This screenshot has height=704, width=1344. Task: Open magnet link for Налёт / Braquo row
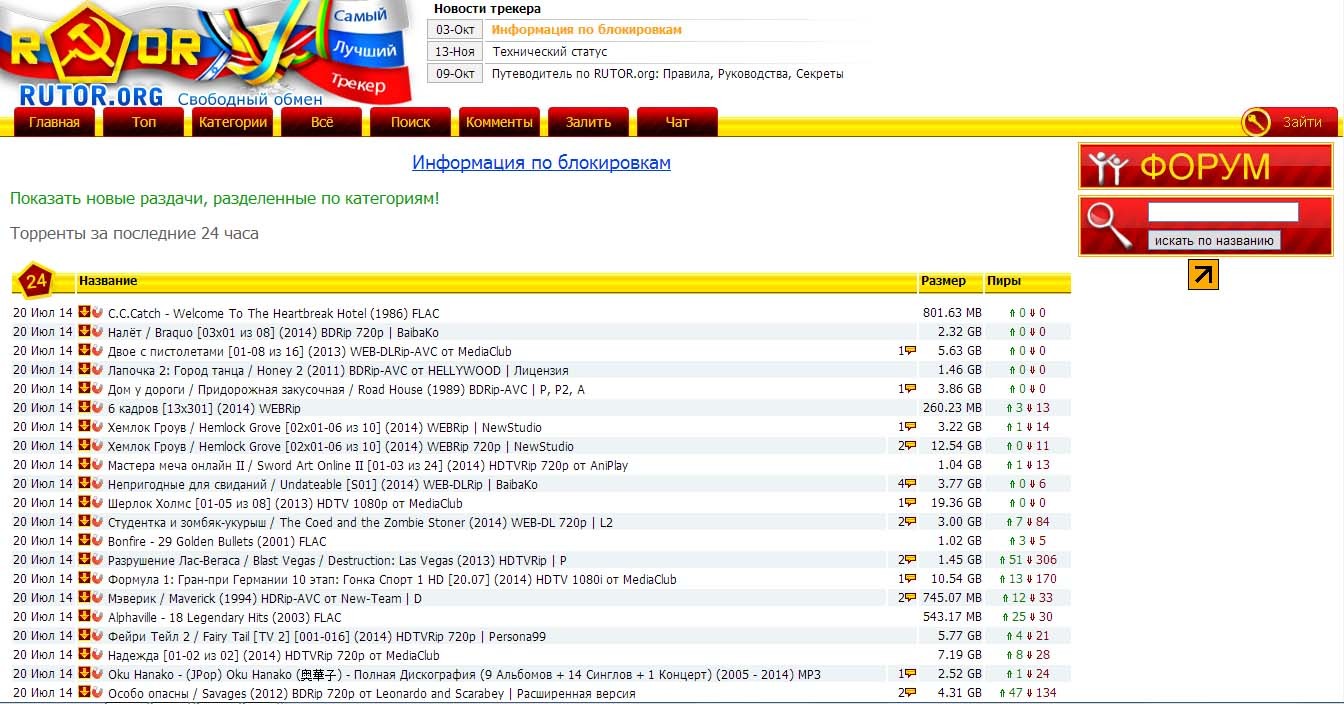point(98,332)
